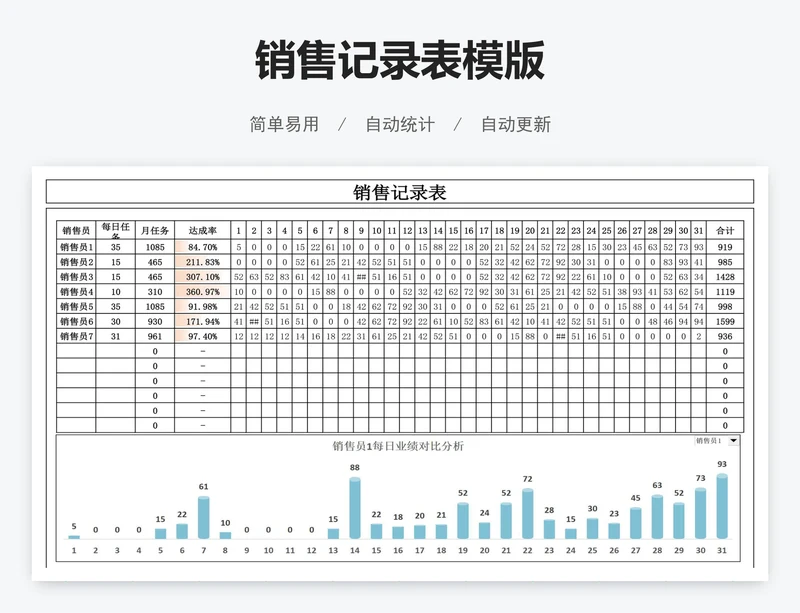Select the 销售员5 name cell

coord(76,306)
